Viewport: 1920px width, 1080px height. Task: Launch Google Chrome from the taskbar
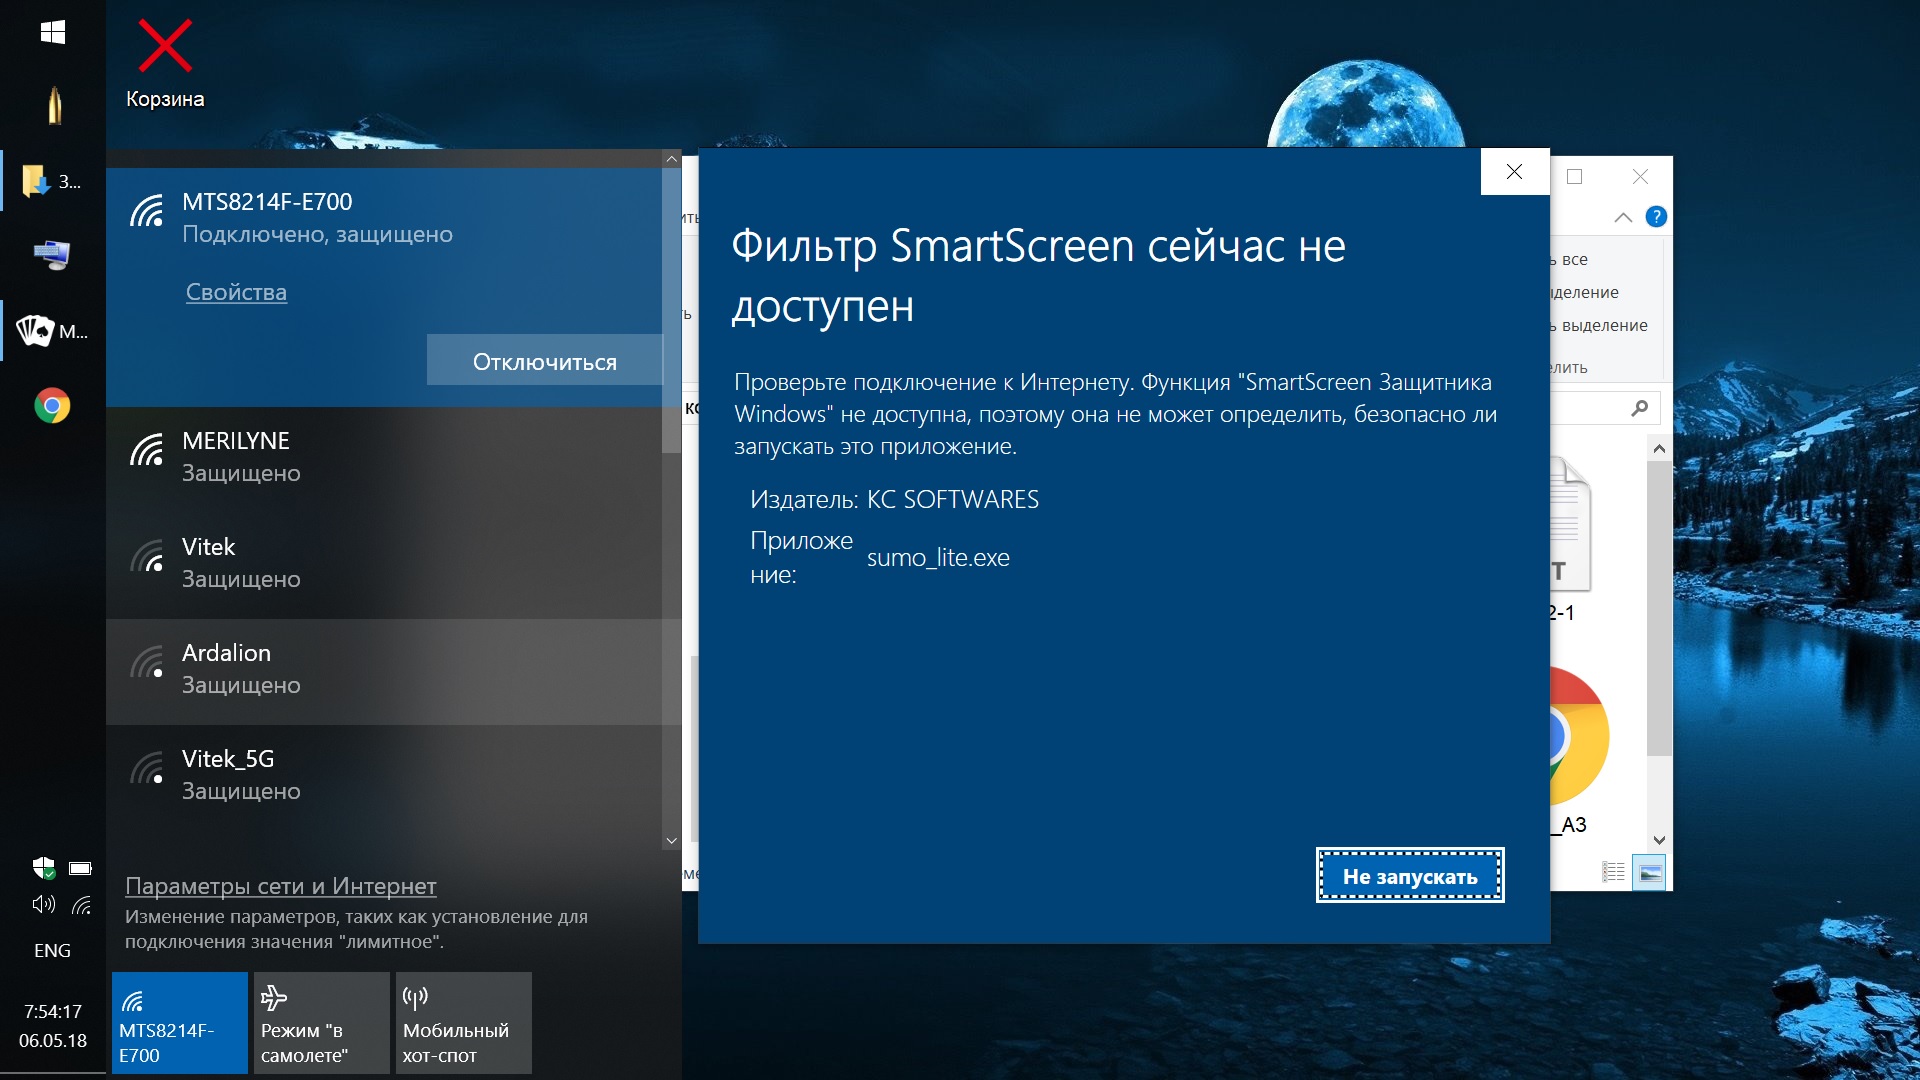[x=52, y=406]
